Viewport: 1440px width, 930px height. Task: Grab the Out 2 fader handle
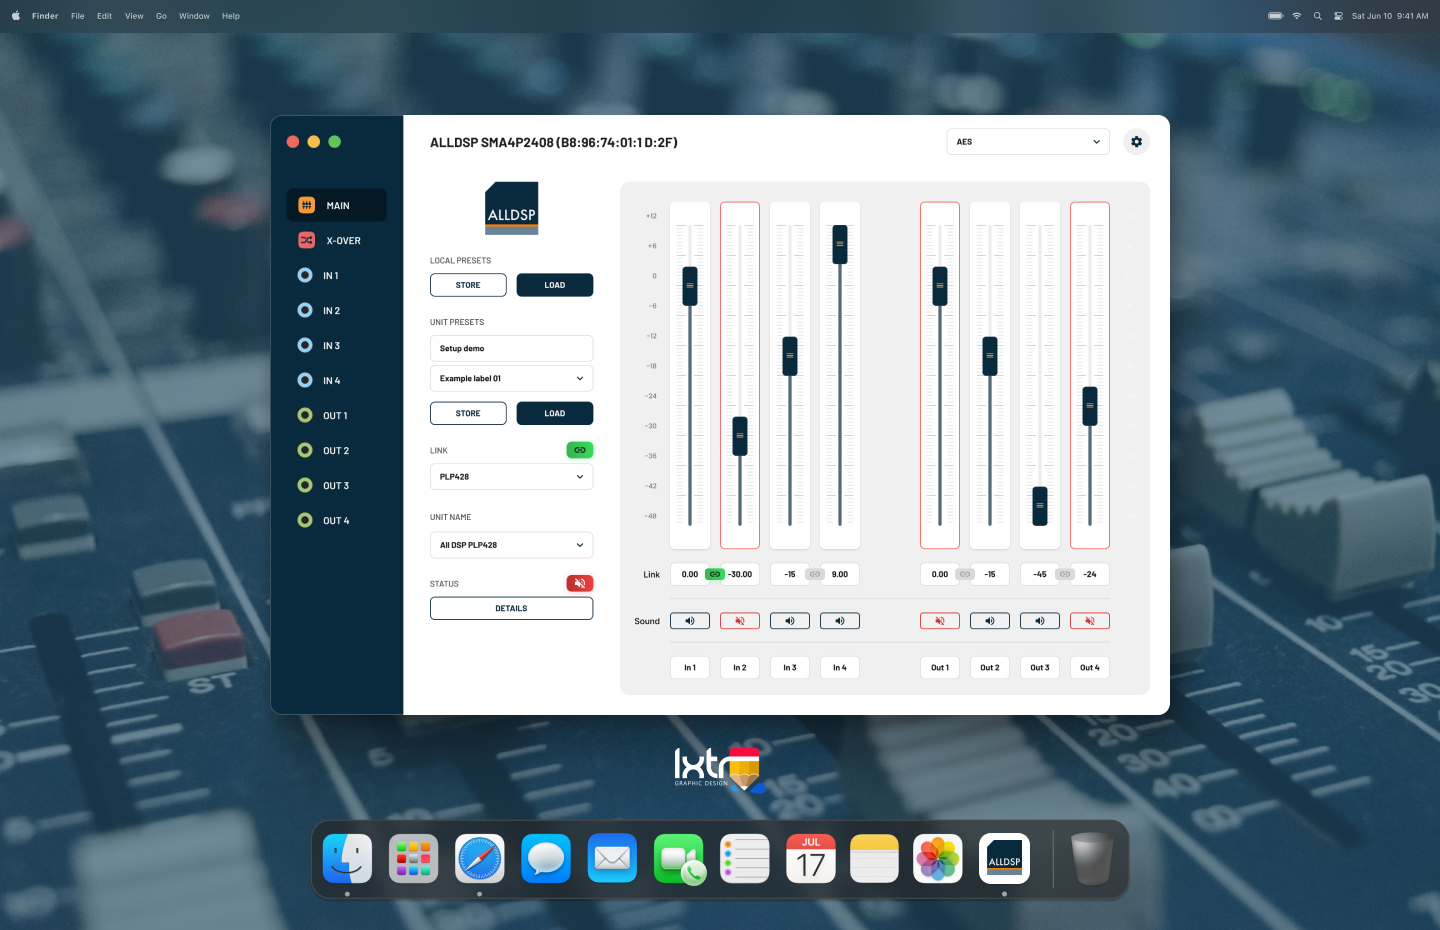990,356
